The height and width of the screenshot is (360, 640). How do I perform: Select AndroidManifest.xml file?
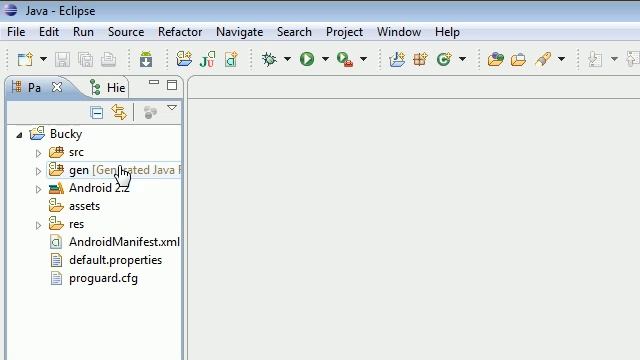pyautogui.click(x=114, y=242)
